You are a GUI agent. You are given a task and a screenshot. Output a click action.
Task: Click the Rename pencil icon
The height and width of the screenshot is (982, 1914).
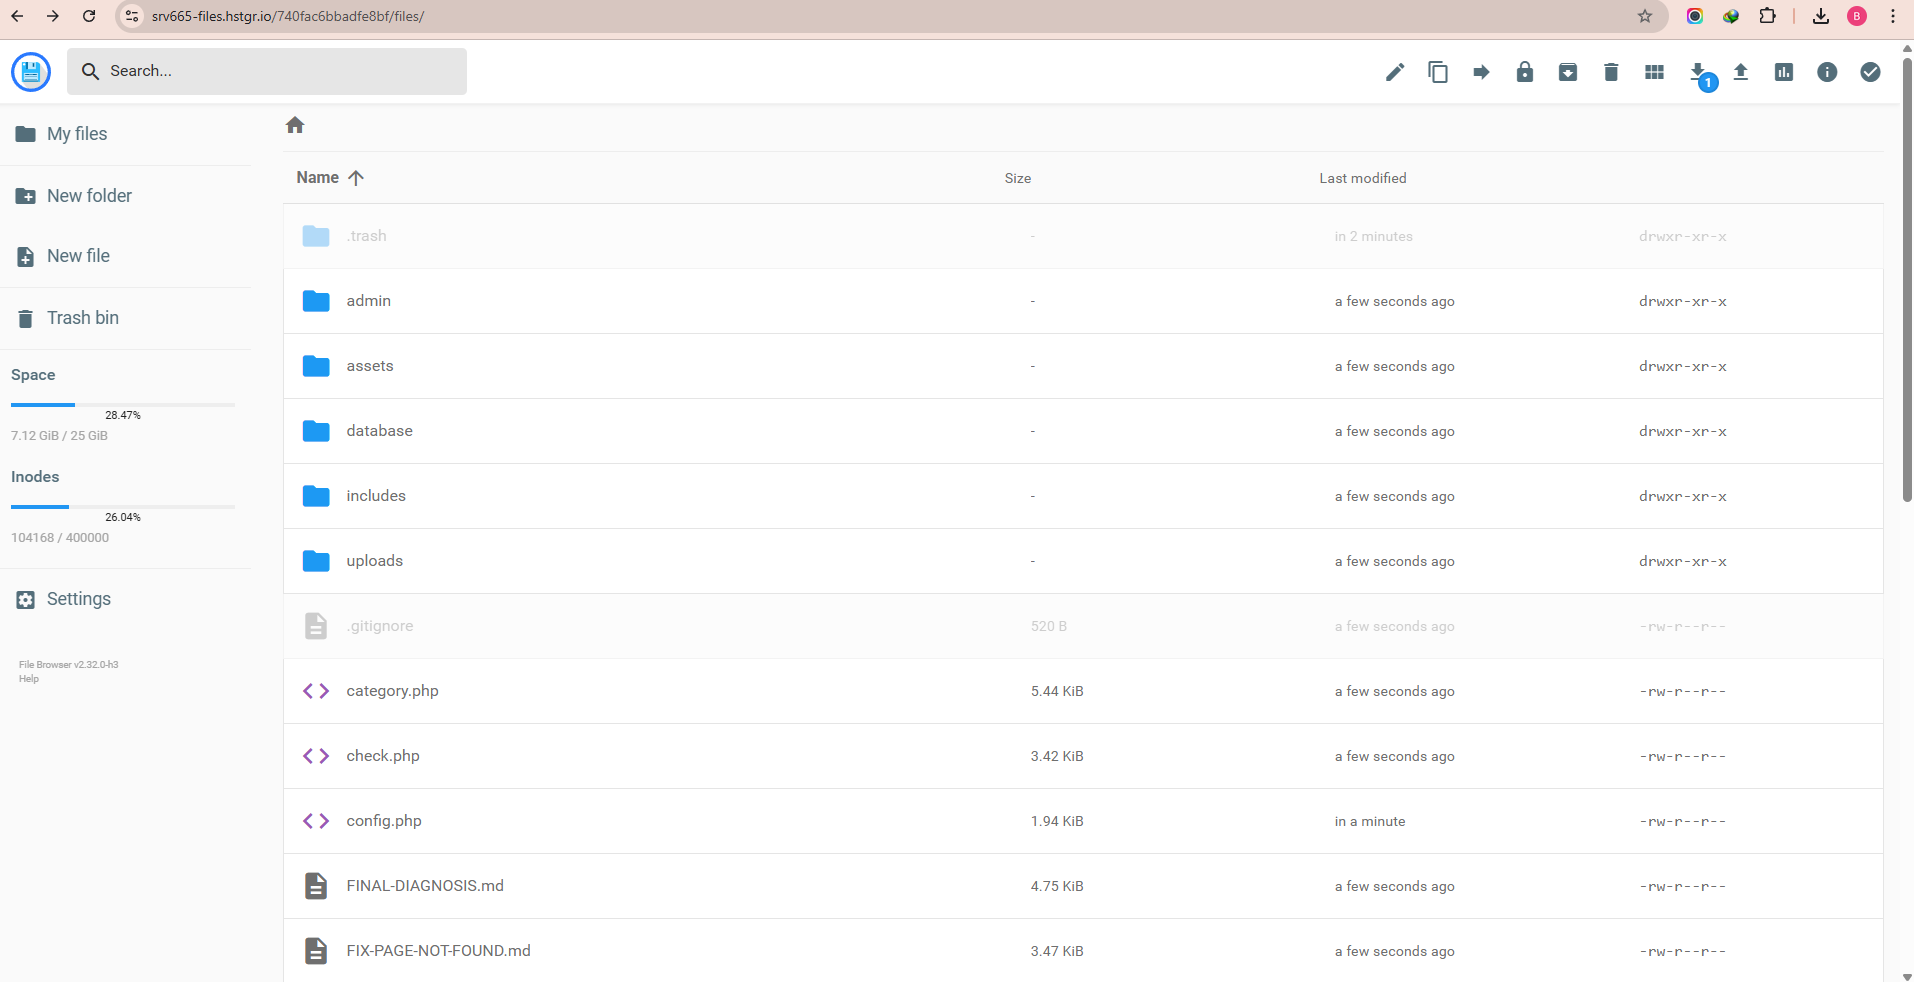click(1394, 72)
